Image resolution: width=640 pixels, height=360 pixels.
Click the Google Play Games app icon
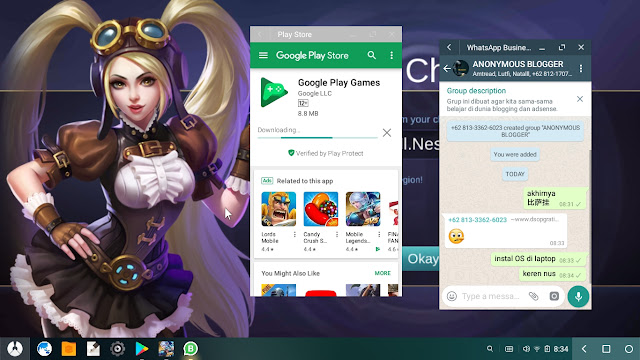[x=274, y=92]
